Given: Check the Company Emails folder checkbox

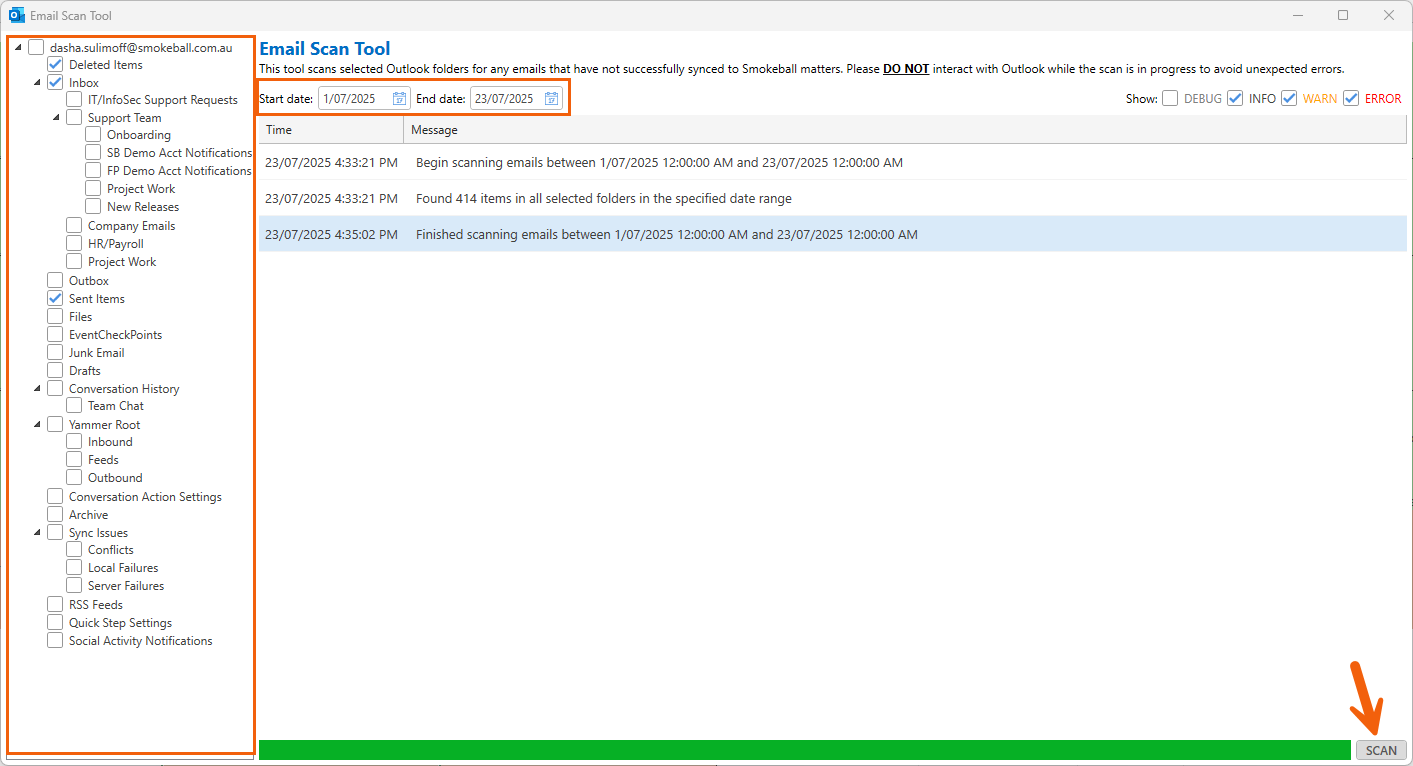Looking at the screenshot, I should click(74, 226).
